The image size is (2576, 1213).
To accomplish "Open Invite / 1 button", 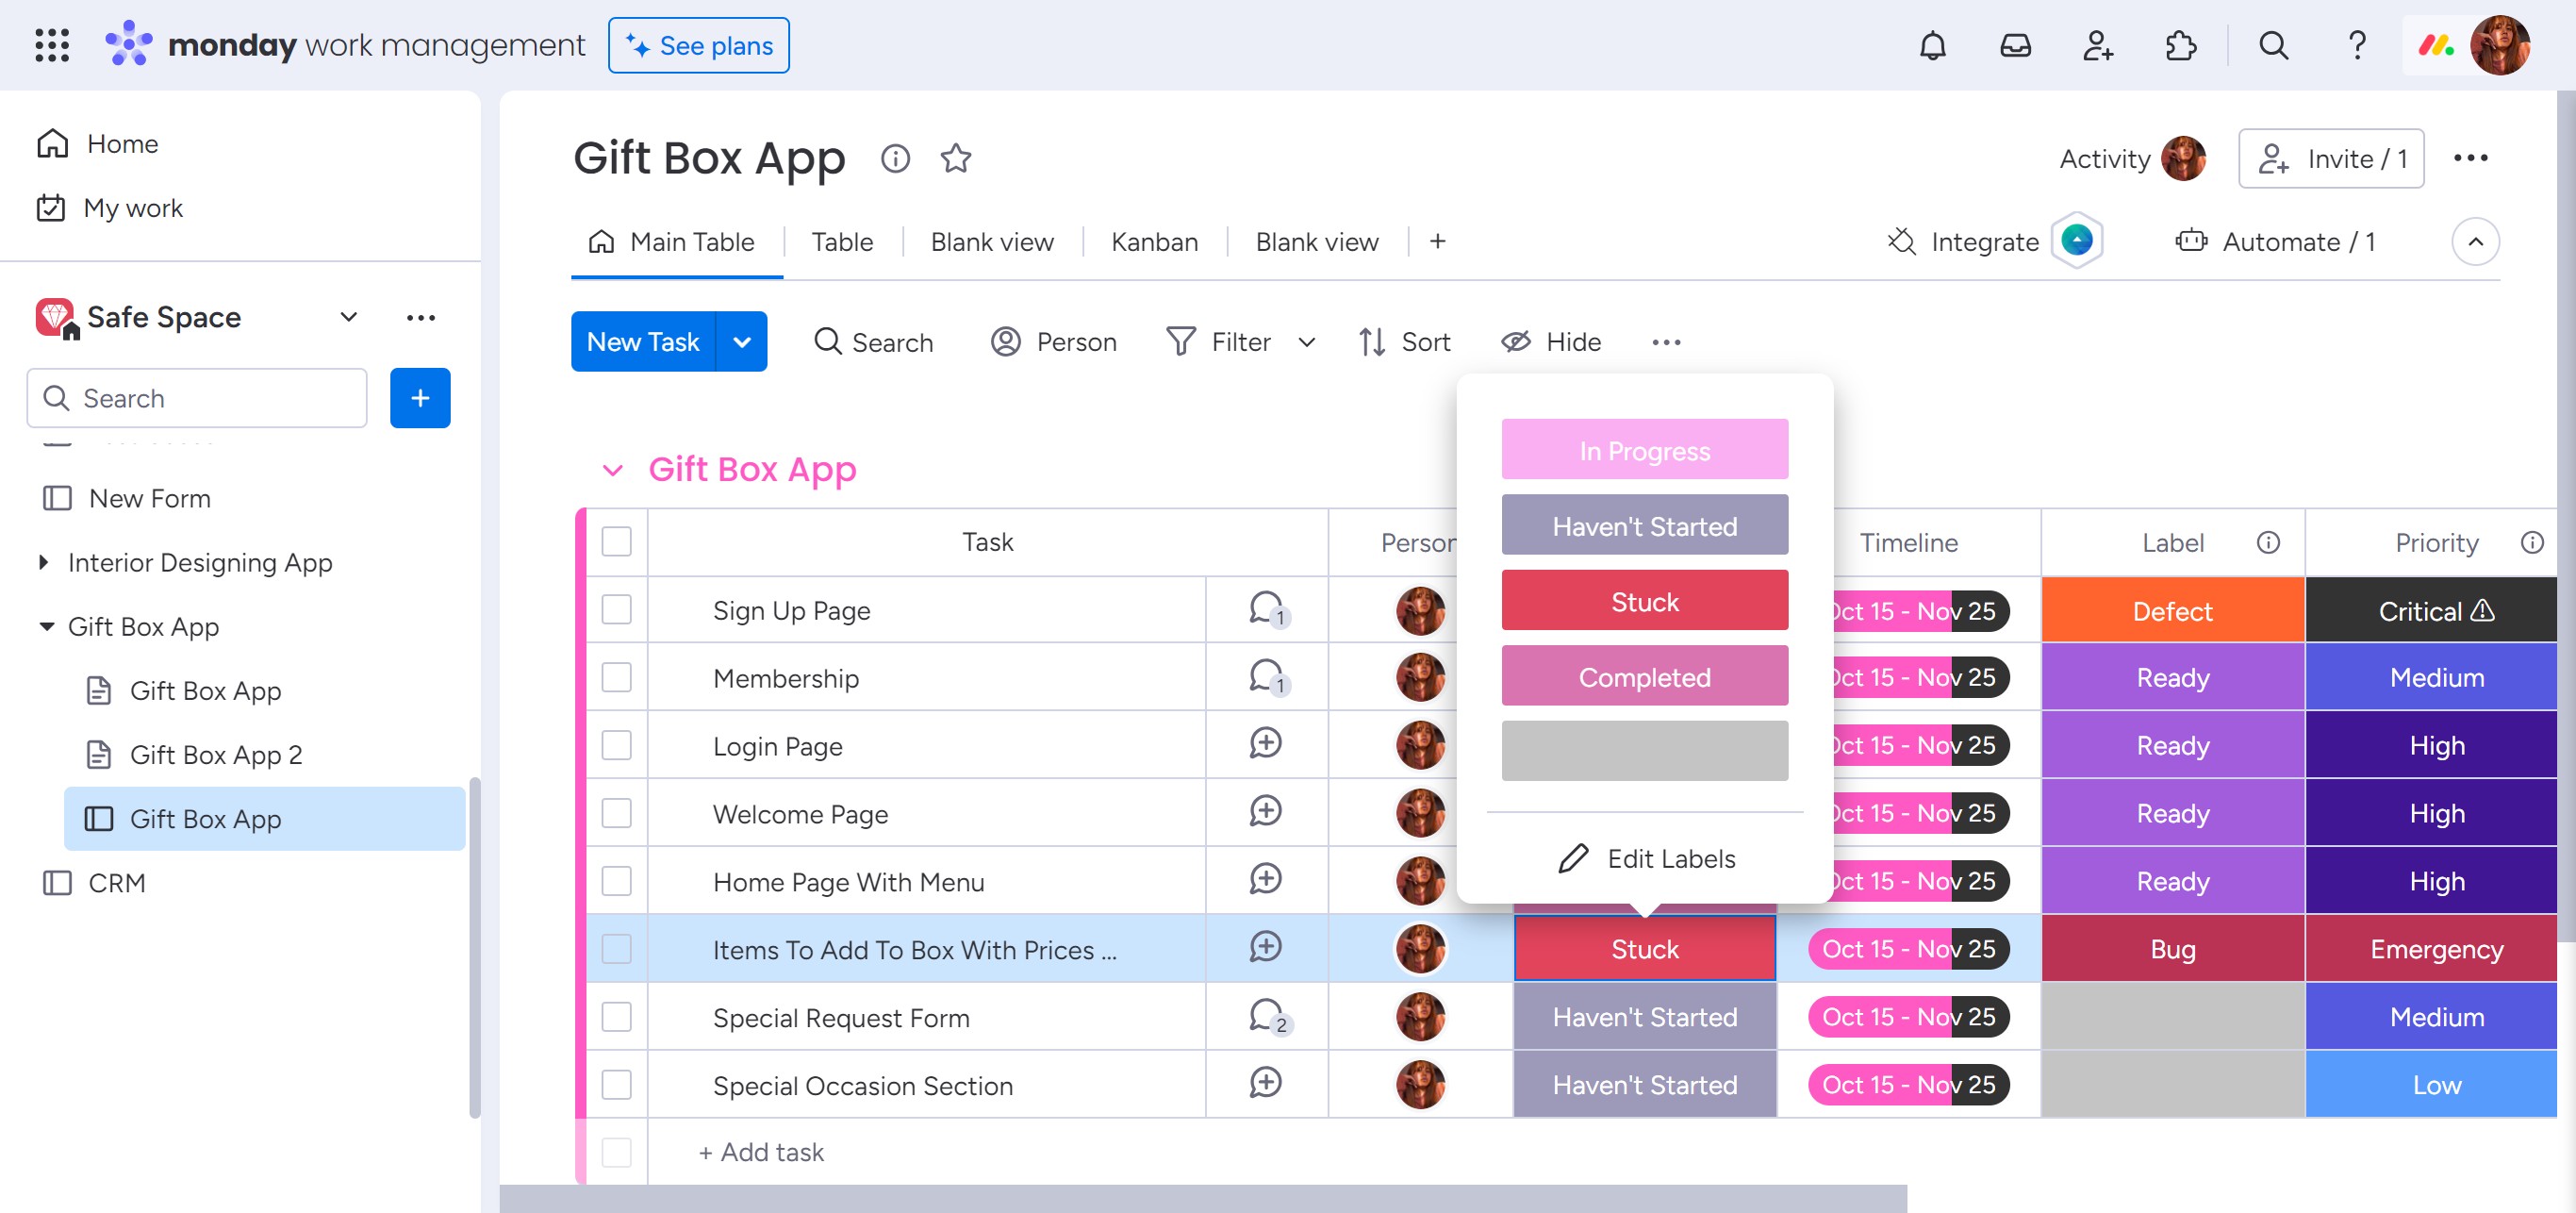I will [x=2330, y=158].
